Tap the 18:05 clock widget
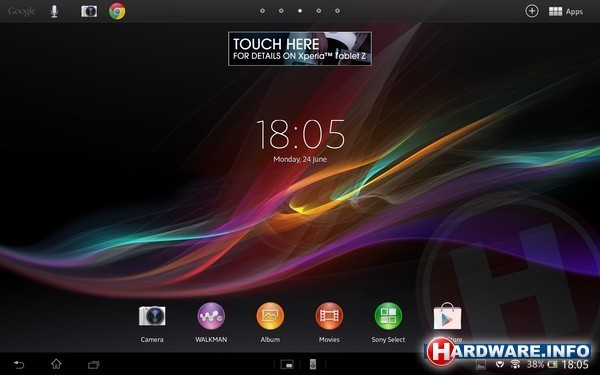The image size is (600, 375). [300, 134]
